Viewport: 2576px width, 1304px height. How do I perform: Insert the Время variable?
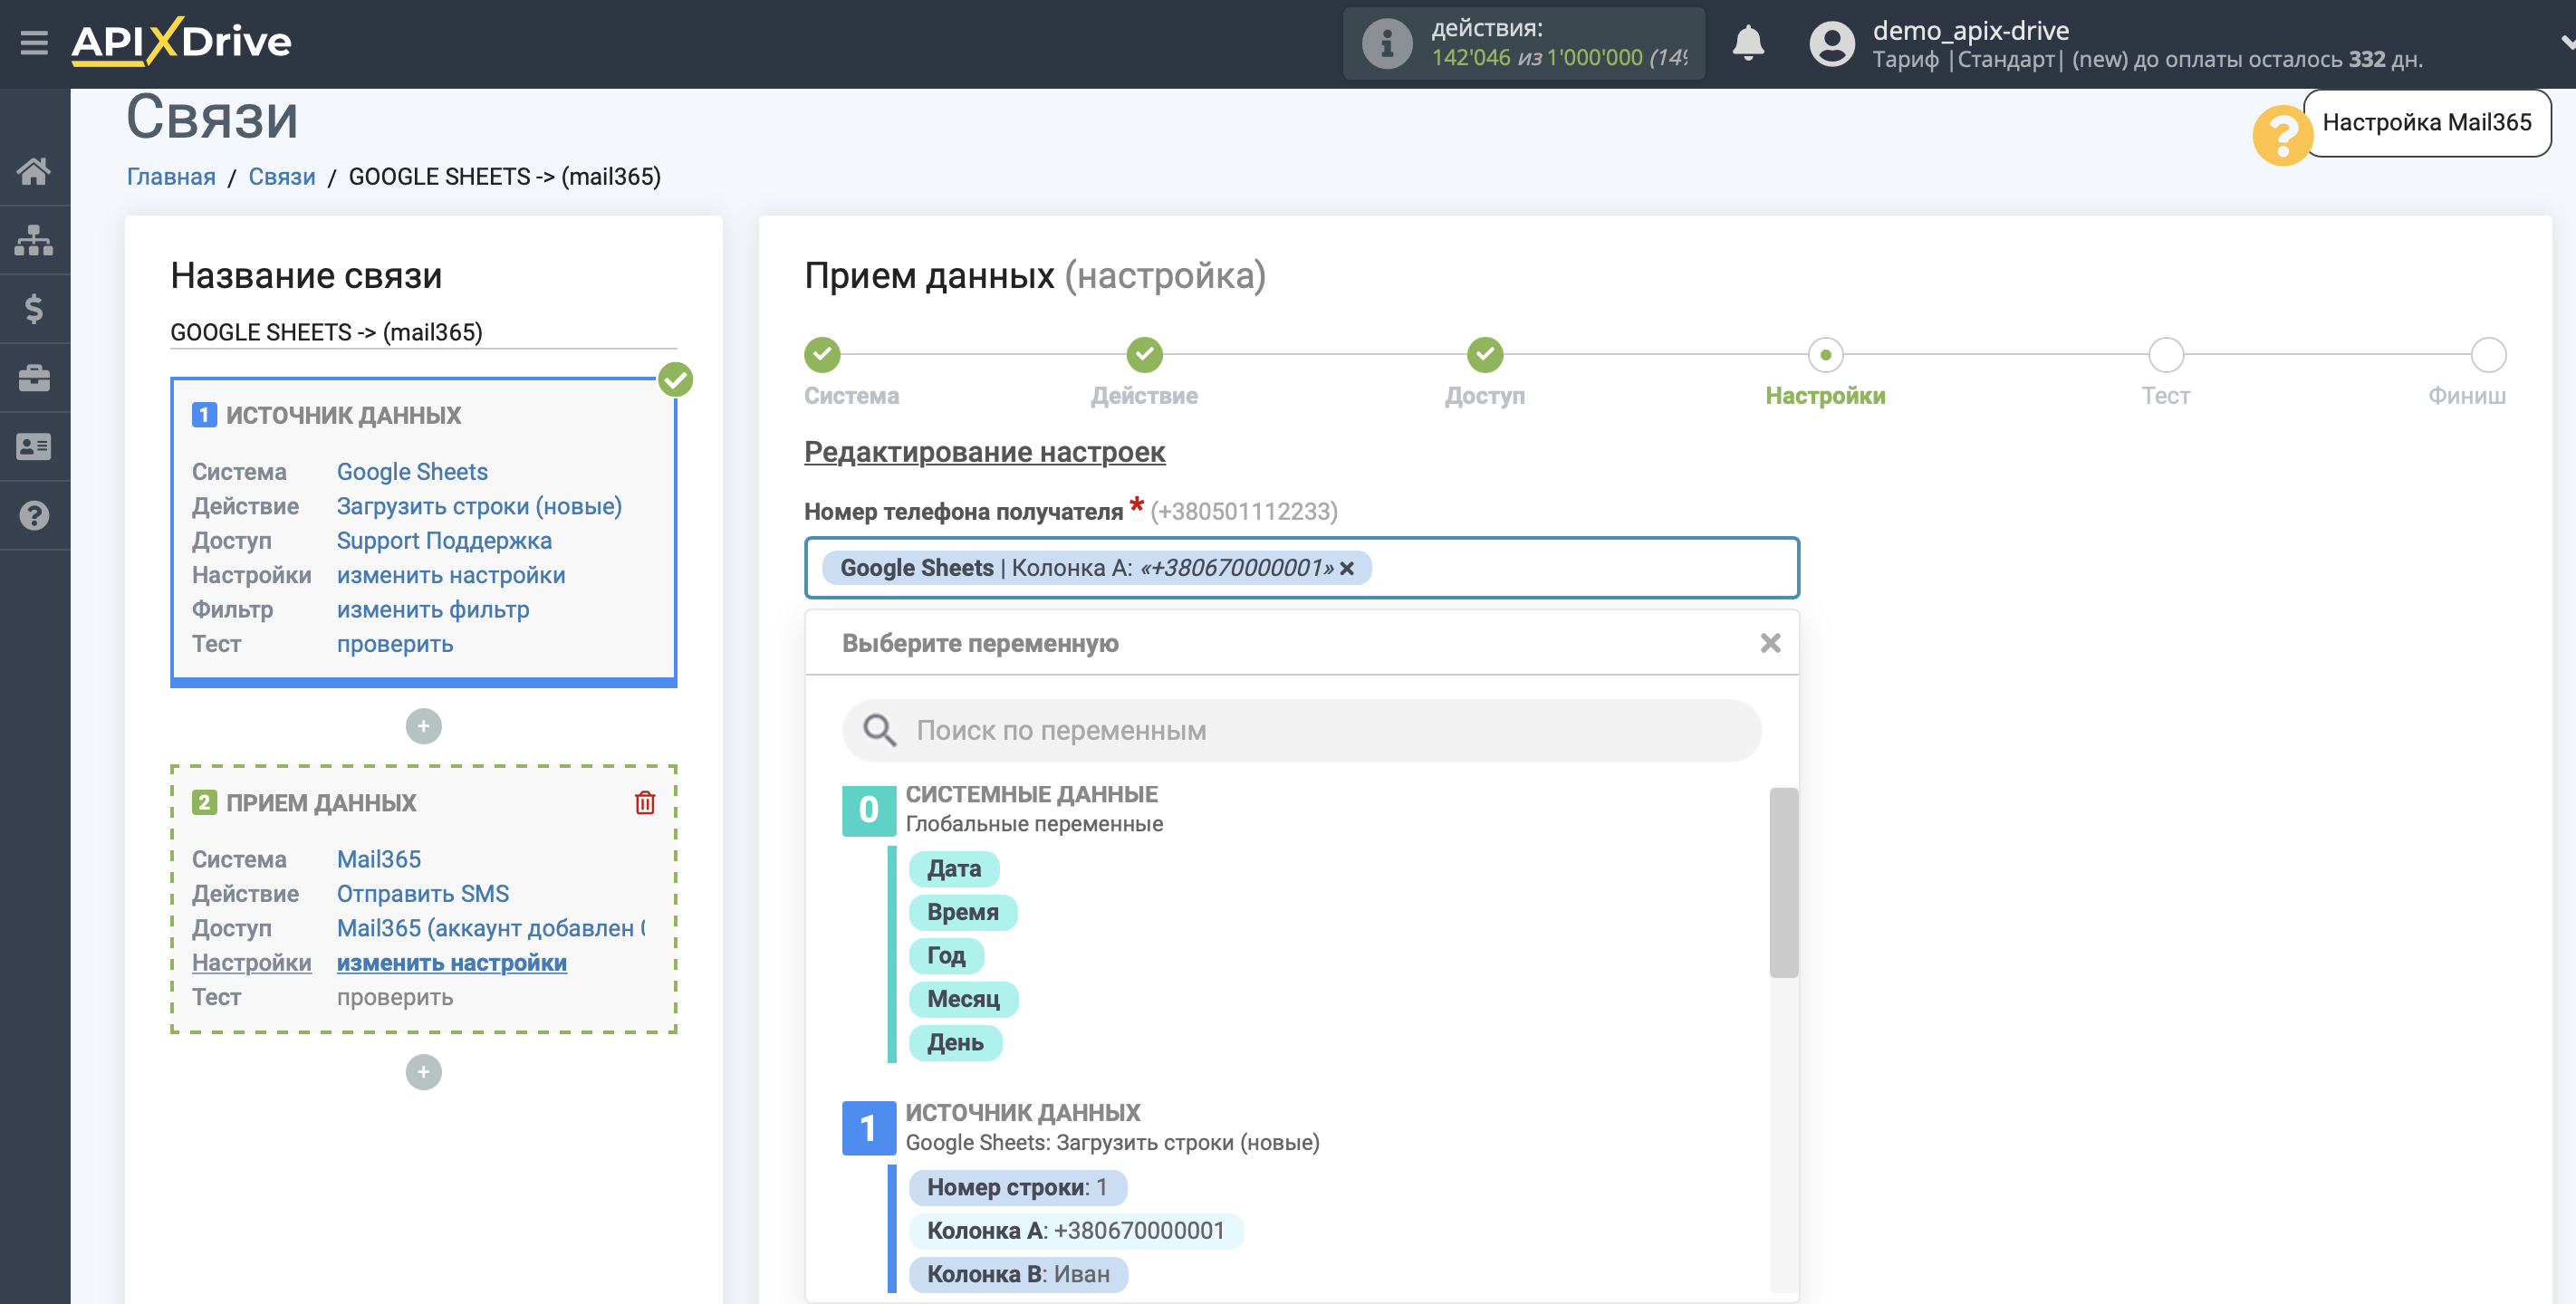963,912
